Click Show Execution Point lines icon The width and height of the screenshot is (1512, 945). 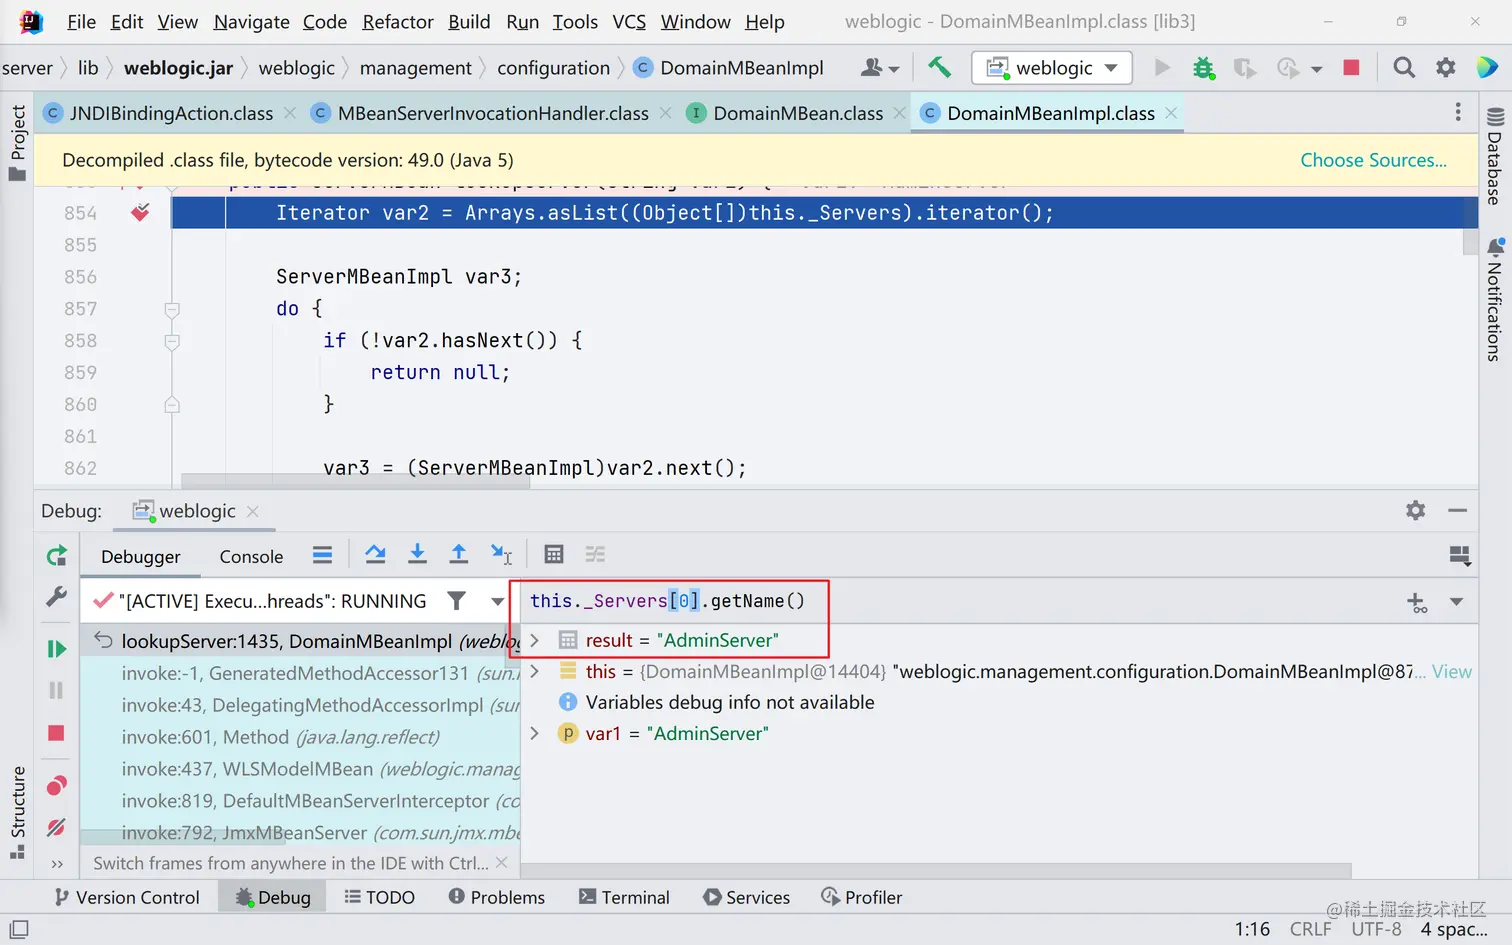coord(322,554)
